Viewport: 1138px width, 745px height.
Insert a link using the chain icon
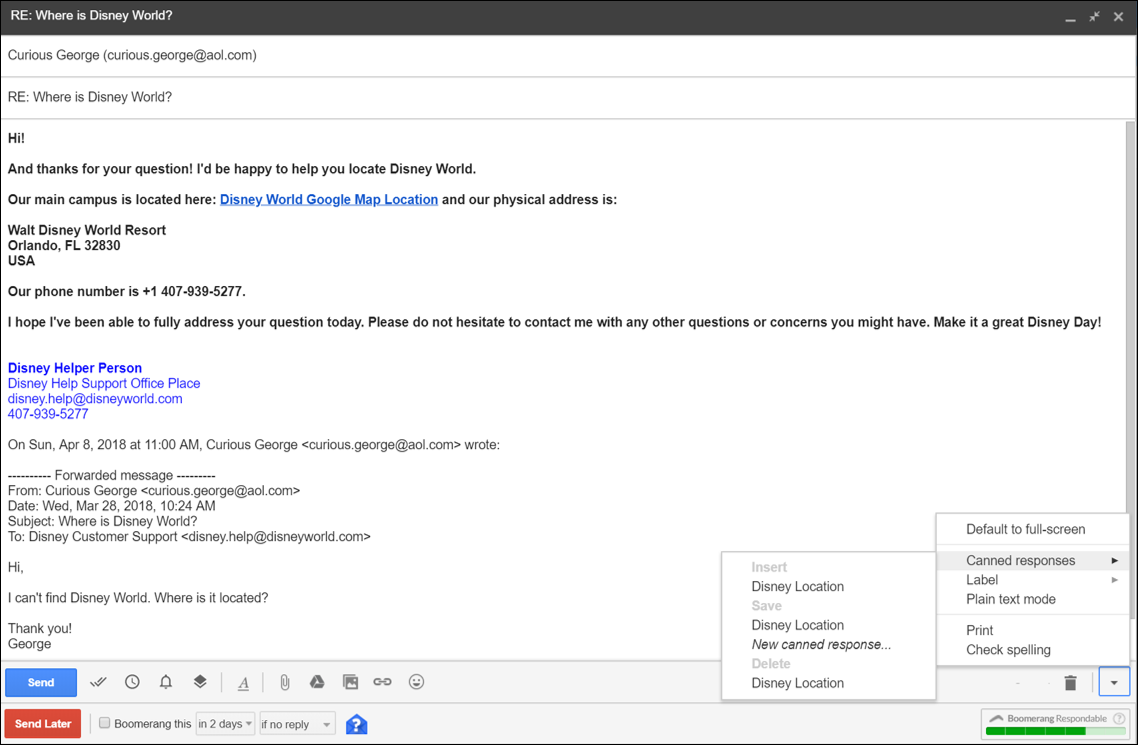382,682
